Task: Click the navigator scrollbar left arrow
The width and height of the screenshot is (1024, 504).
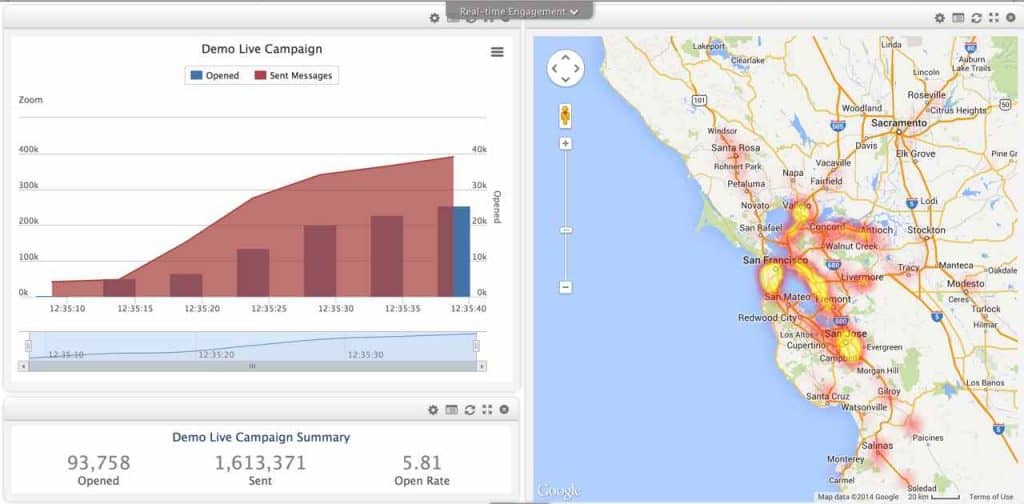Action: coord(23,366)
